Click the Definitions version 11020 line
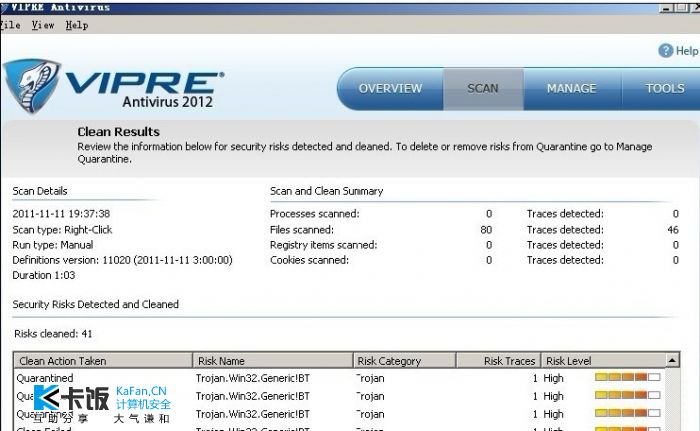The height and width of the screenshot is (431, 700). 122,260
